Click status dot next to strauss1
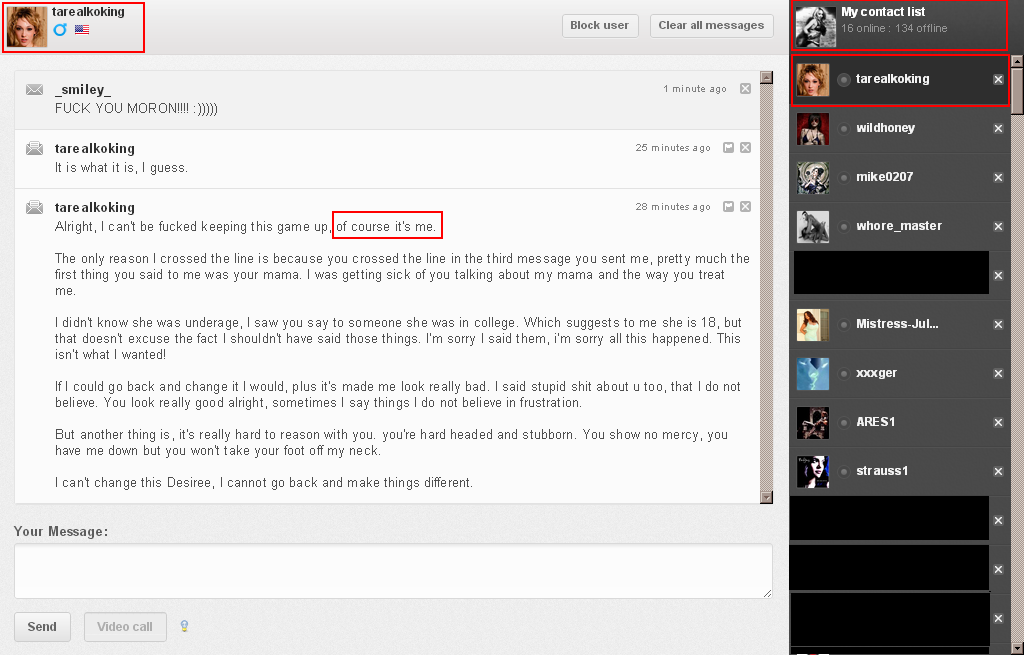1024x655 pixels. pyautogui.click(x=844, y=471)
